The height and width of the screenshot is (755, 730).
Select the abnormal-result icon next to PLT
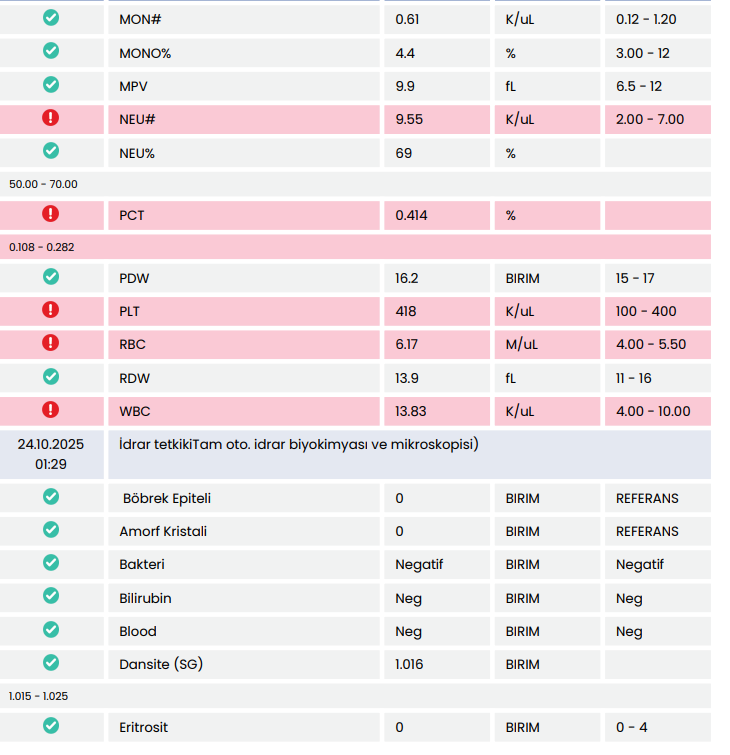click(51, 310)
